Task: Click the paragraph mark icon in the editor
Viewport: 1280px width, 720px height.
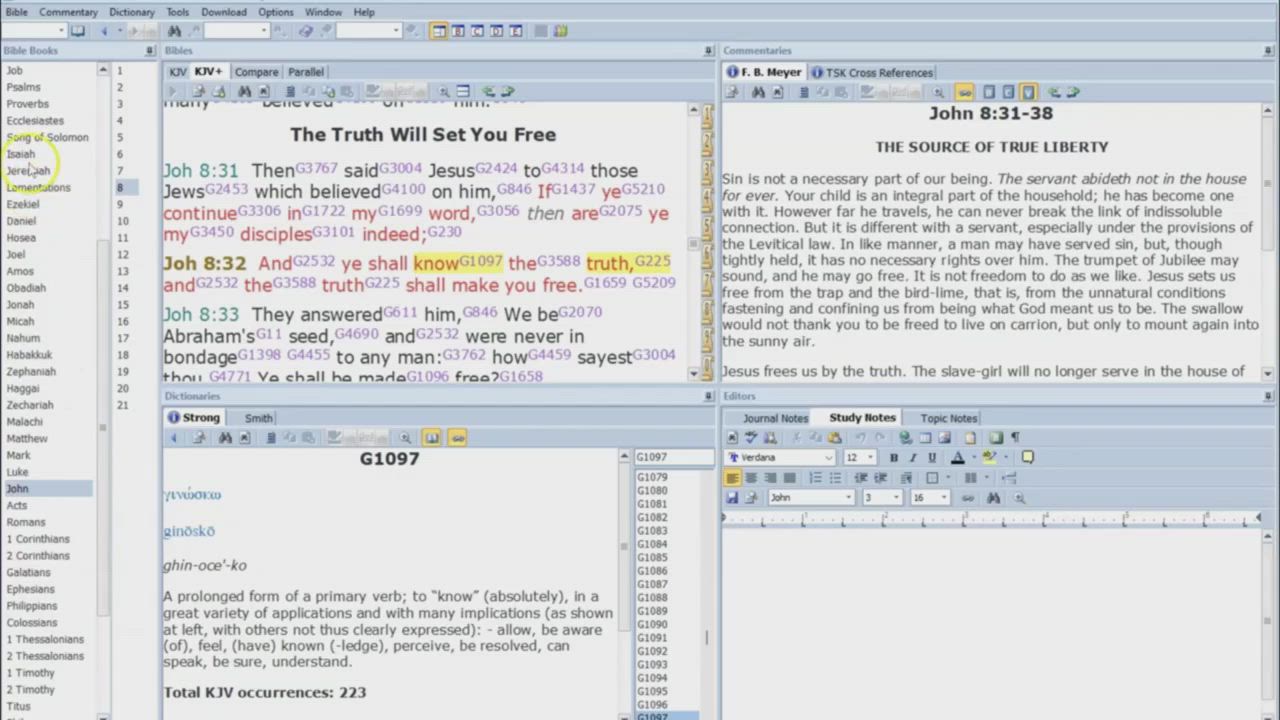Action: [1015, 438]
